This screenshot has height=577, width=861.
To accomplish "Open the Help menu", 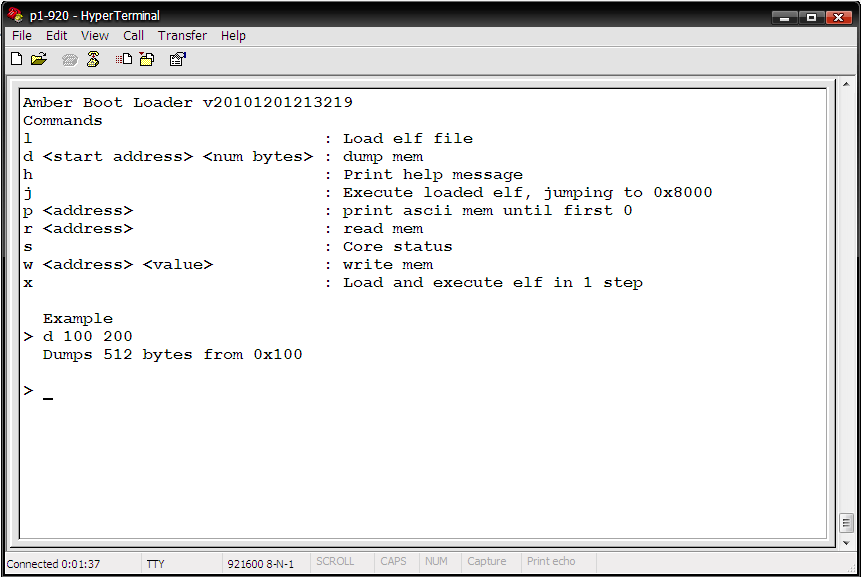I will (x=233, y=35).
